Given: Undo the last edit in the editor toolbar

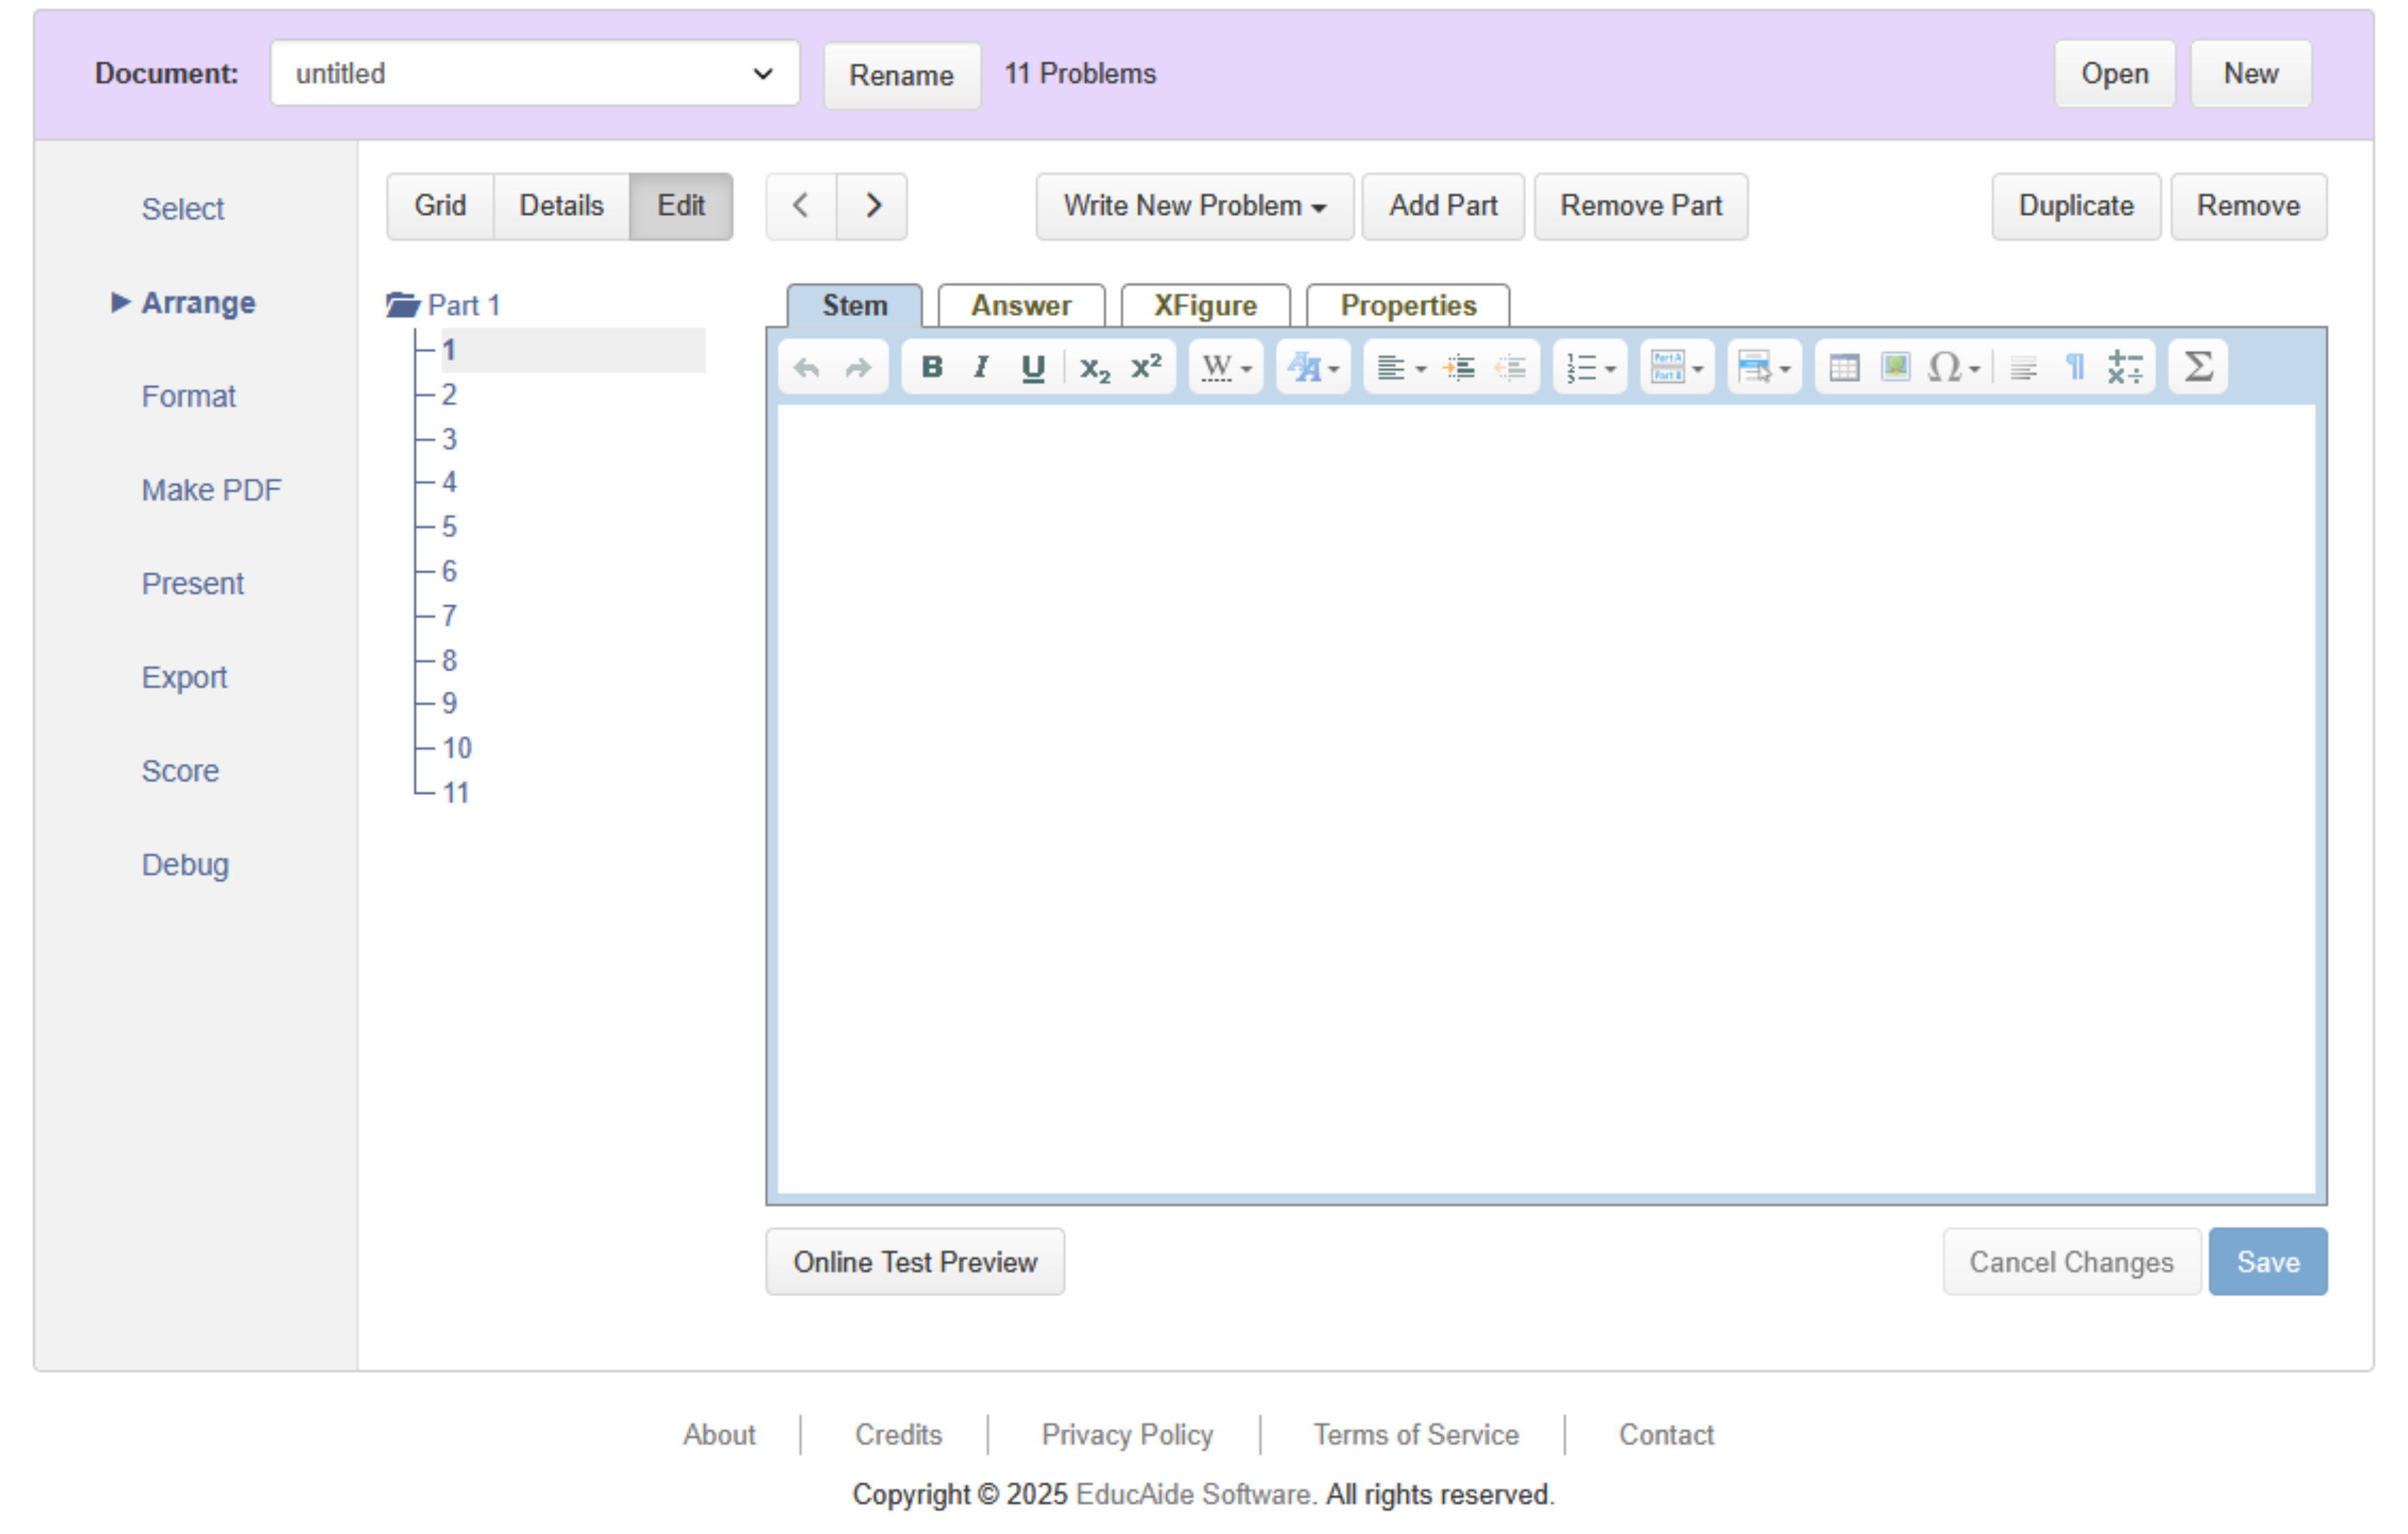Looking at the screenshot, I should click(x=807, y=369).
